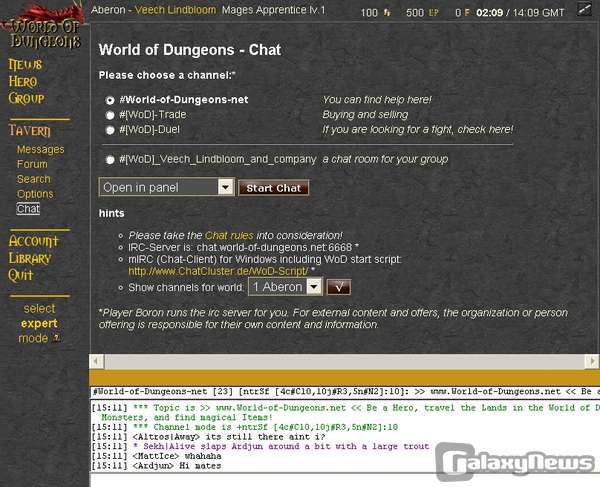
Task: Click the '<Ardjun> Hi mates' chat line
Action: coord(157,466)
